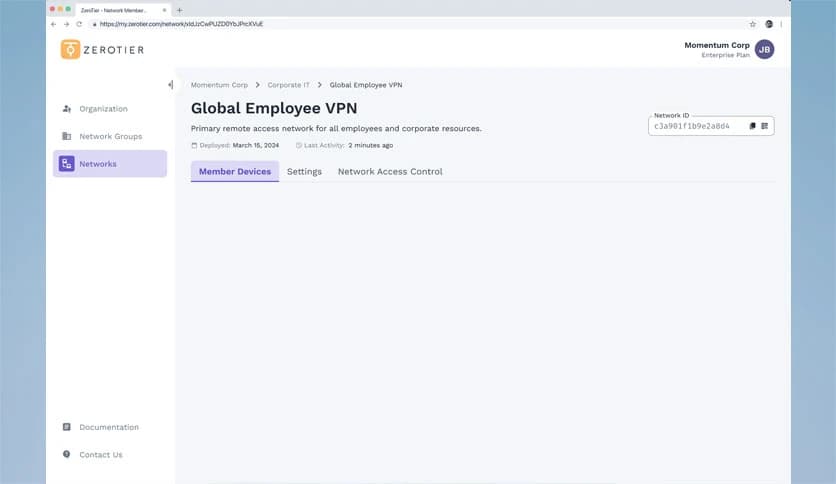This screenshot has height=484, width=836.
Task: Switch to the Settings tab
Action: click(x=304, y=172)
